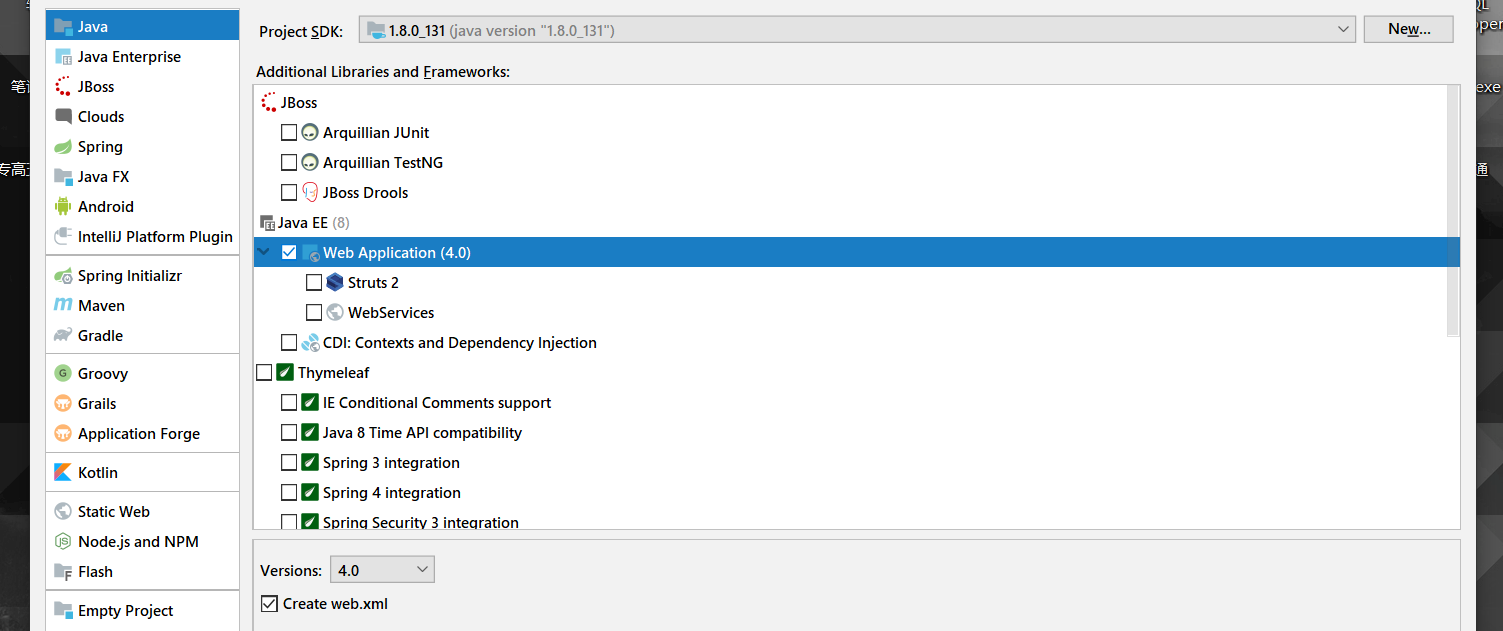Click the JBoss Drools icon
Viewport: 1503px width, 631px height.
pos(310,192)
